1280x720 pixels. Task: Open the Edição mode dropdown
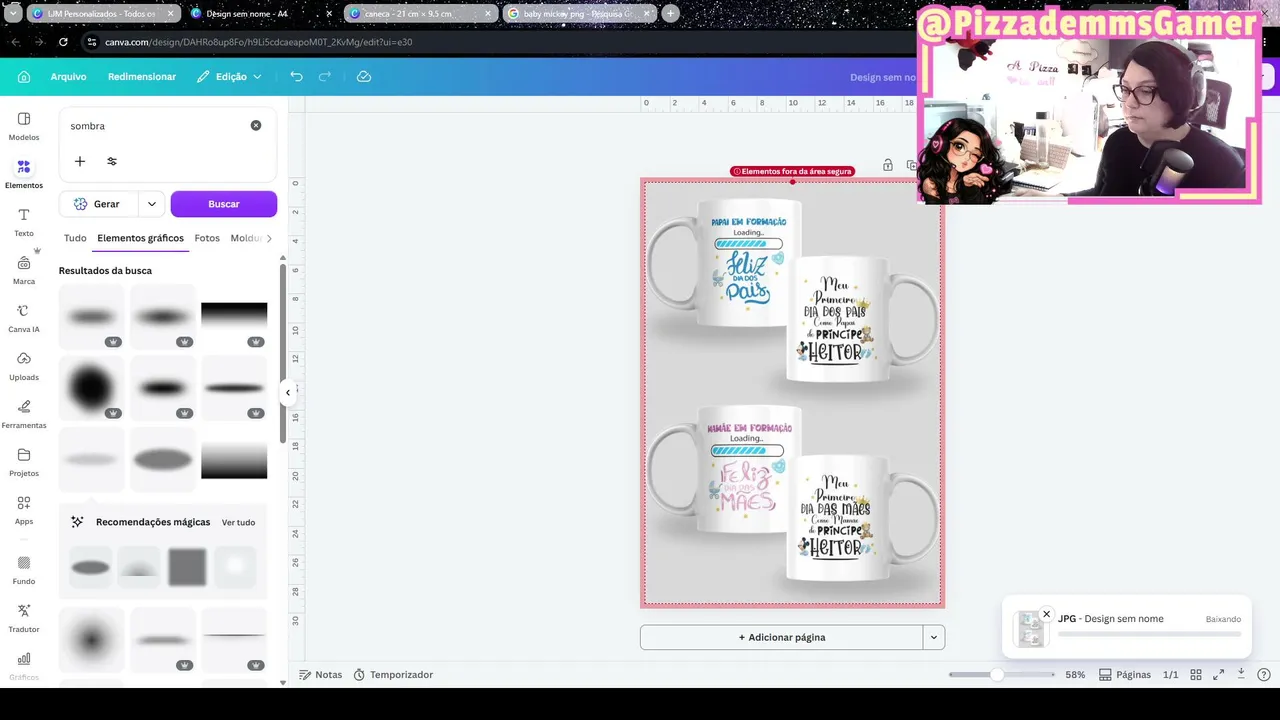point(229,77)
